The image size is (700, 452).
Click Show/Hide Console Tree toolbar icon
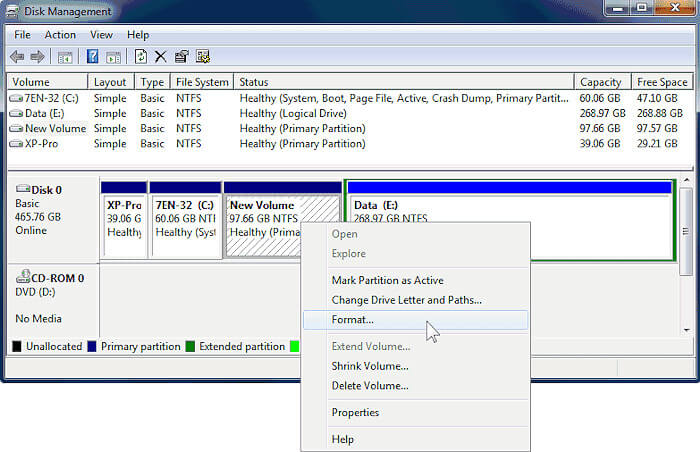pyautogui.click(x=65, y=57)
